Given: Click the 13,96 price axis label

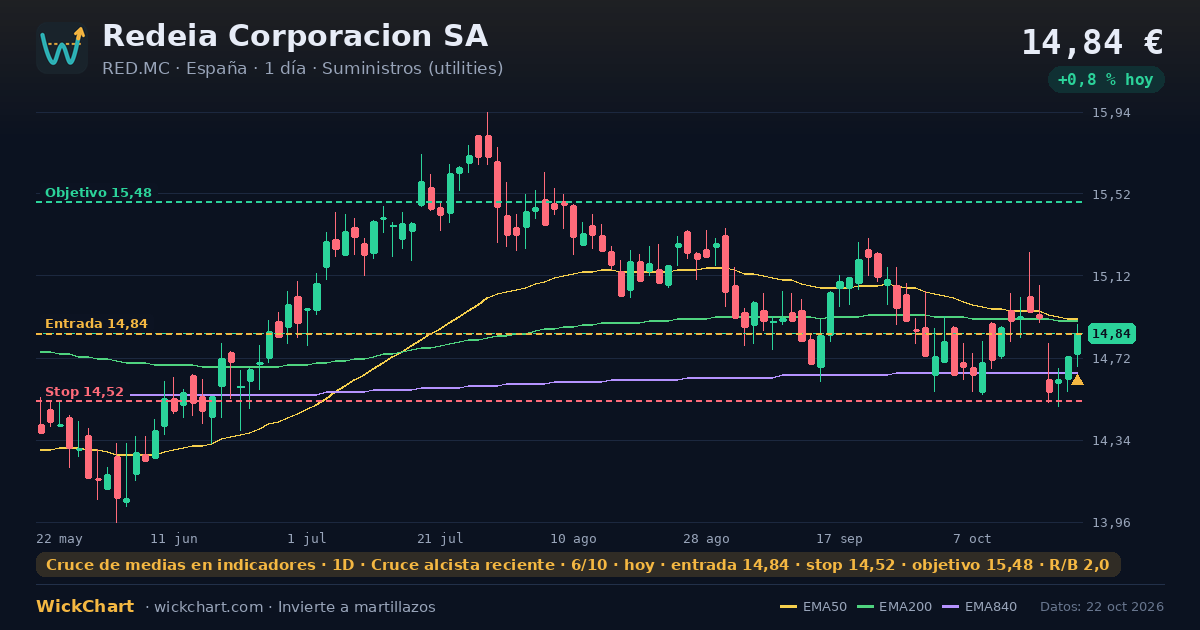Looking at the screenshot, I should coord(1111,522).
